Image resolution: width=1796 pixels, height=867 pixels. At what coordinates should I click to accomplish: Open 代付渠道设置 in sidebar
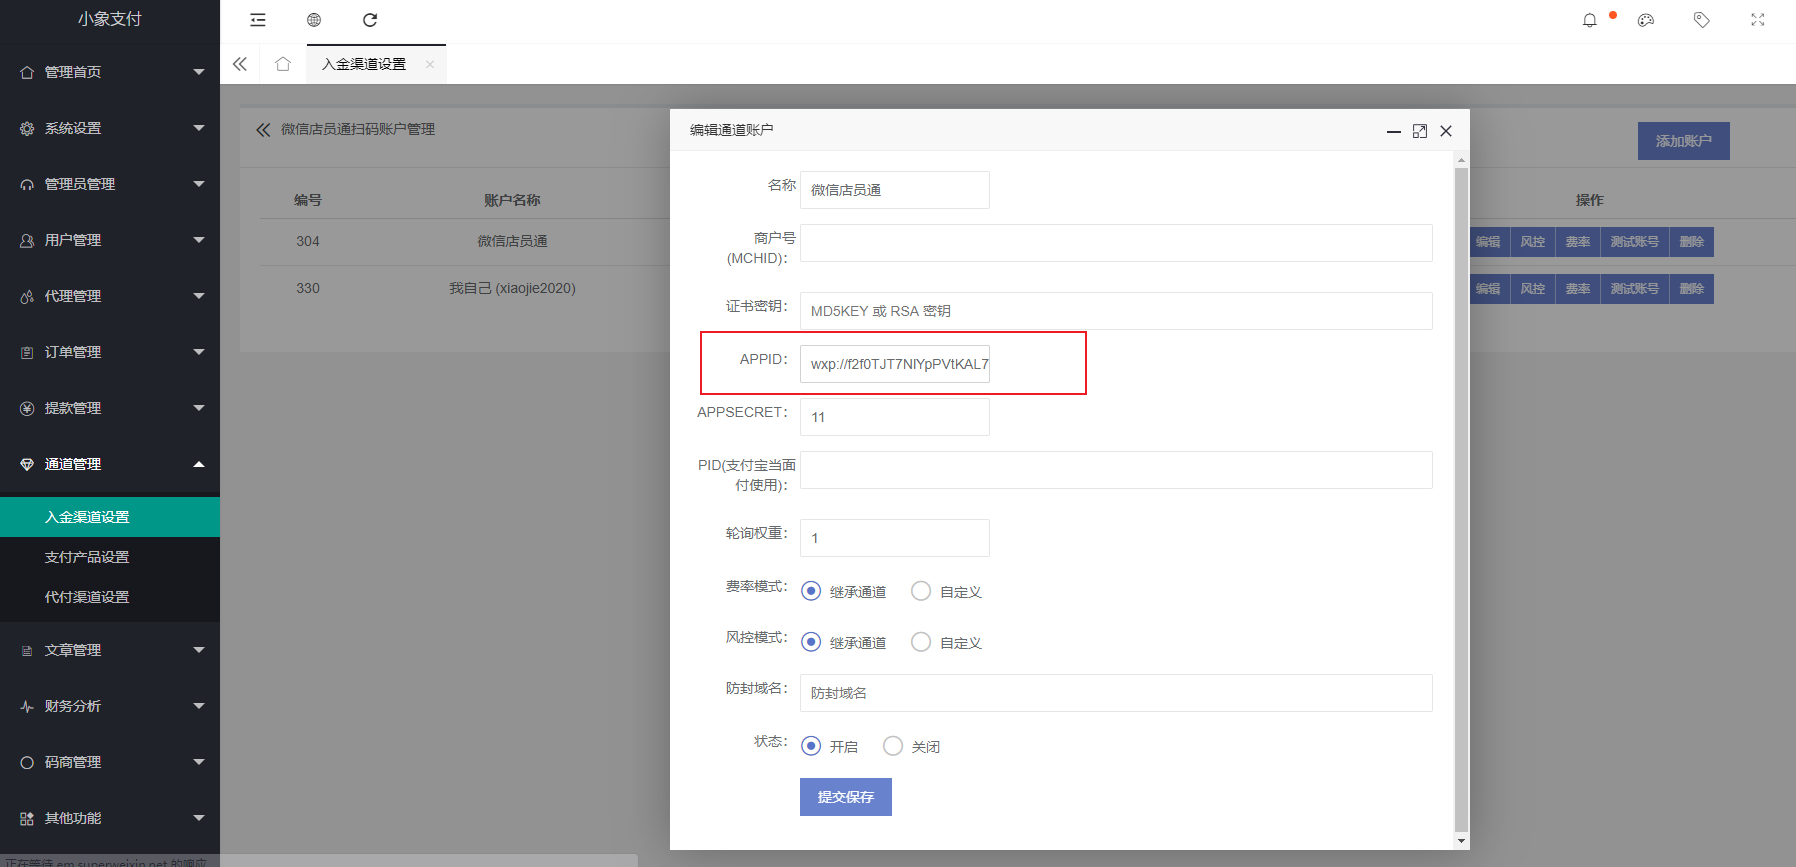[x=110, y=597]
